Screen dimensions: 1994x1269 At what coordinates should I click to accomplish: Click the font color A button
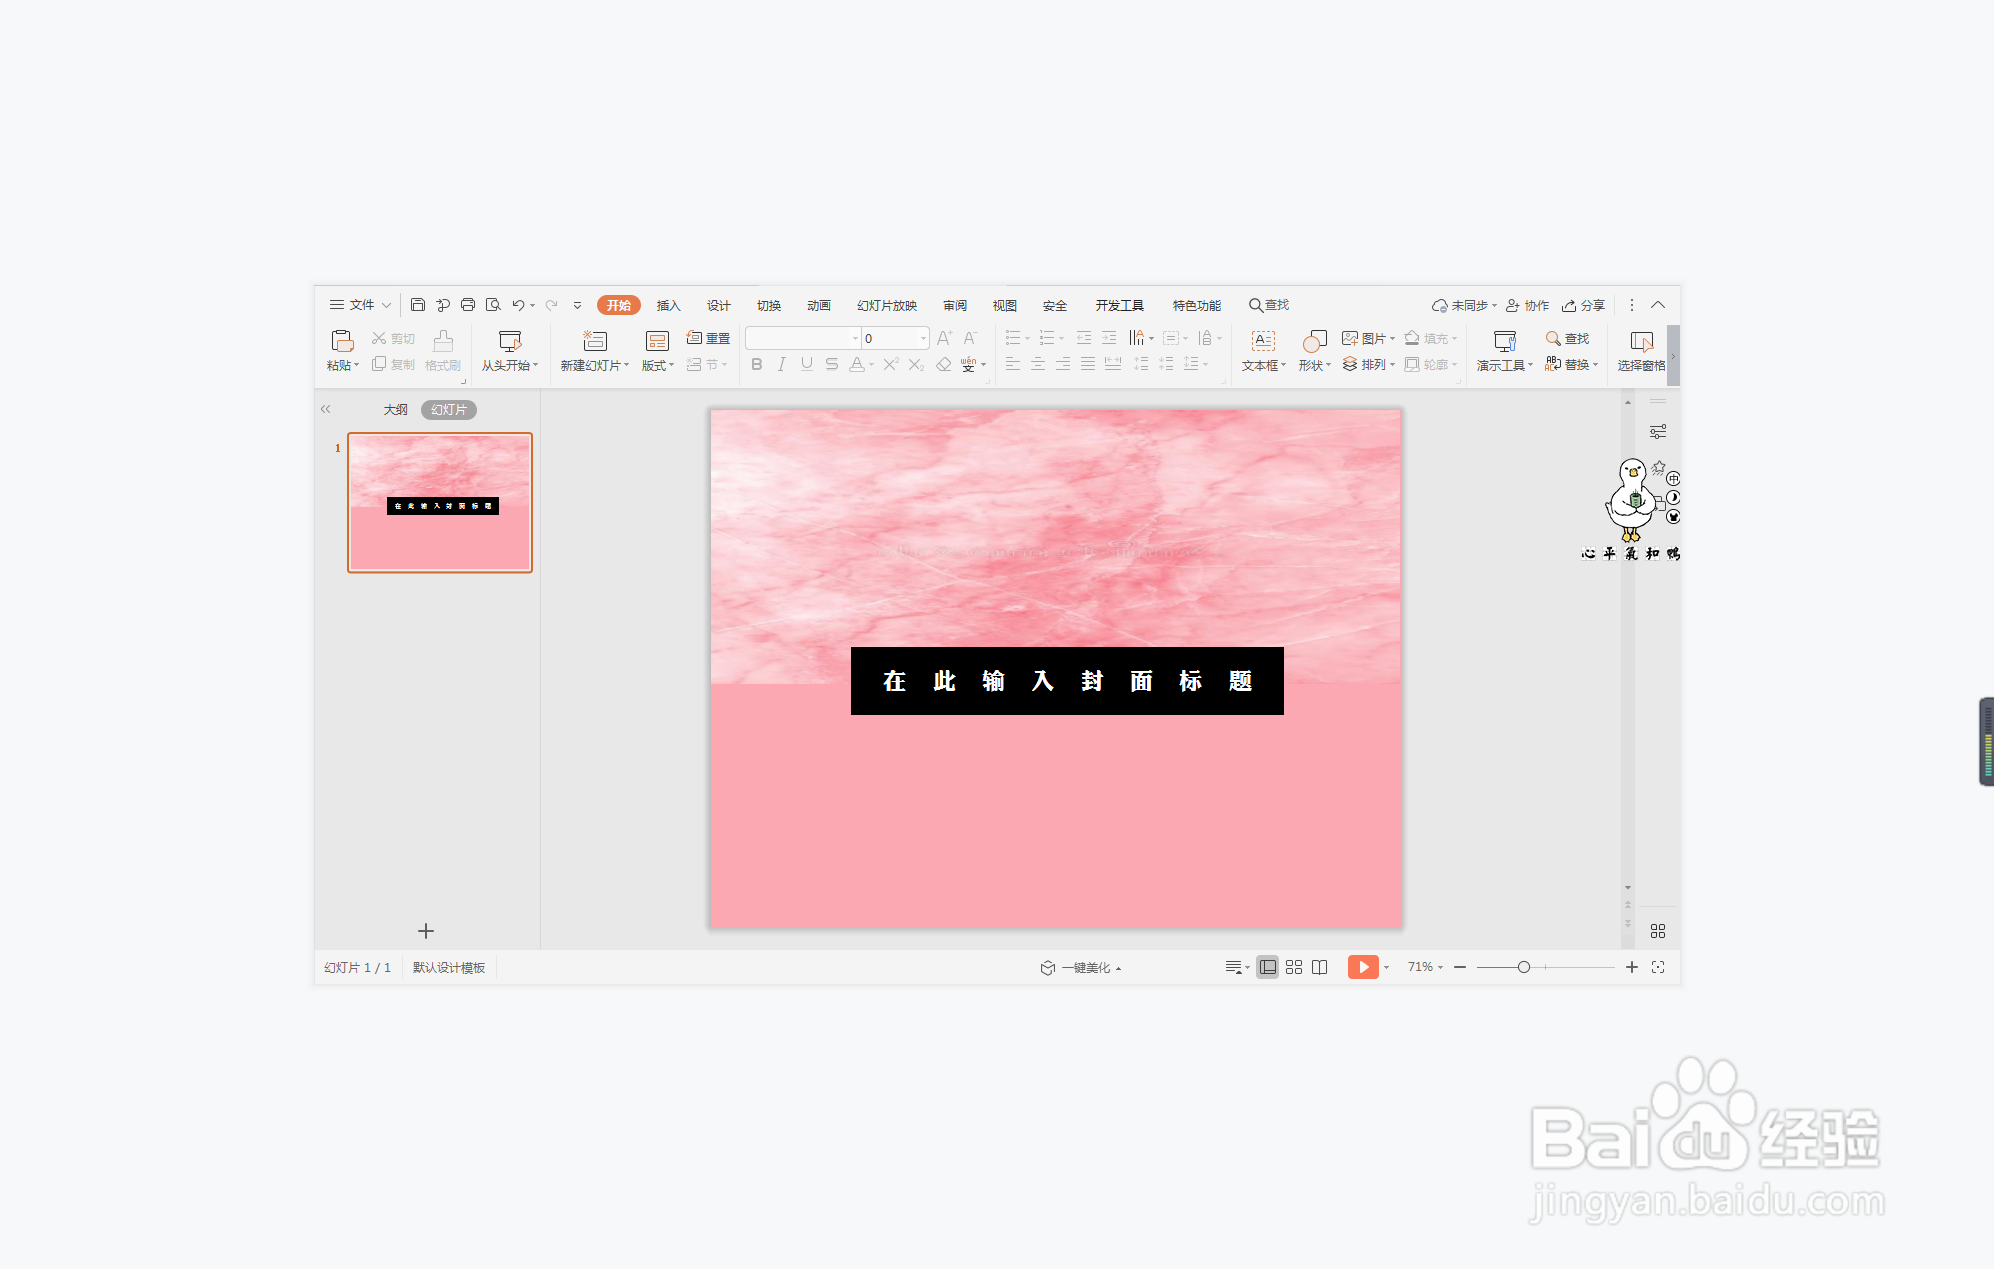click(x=857, y=365)
